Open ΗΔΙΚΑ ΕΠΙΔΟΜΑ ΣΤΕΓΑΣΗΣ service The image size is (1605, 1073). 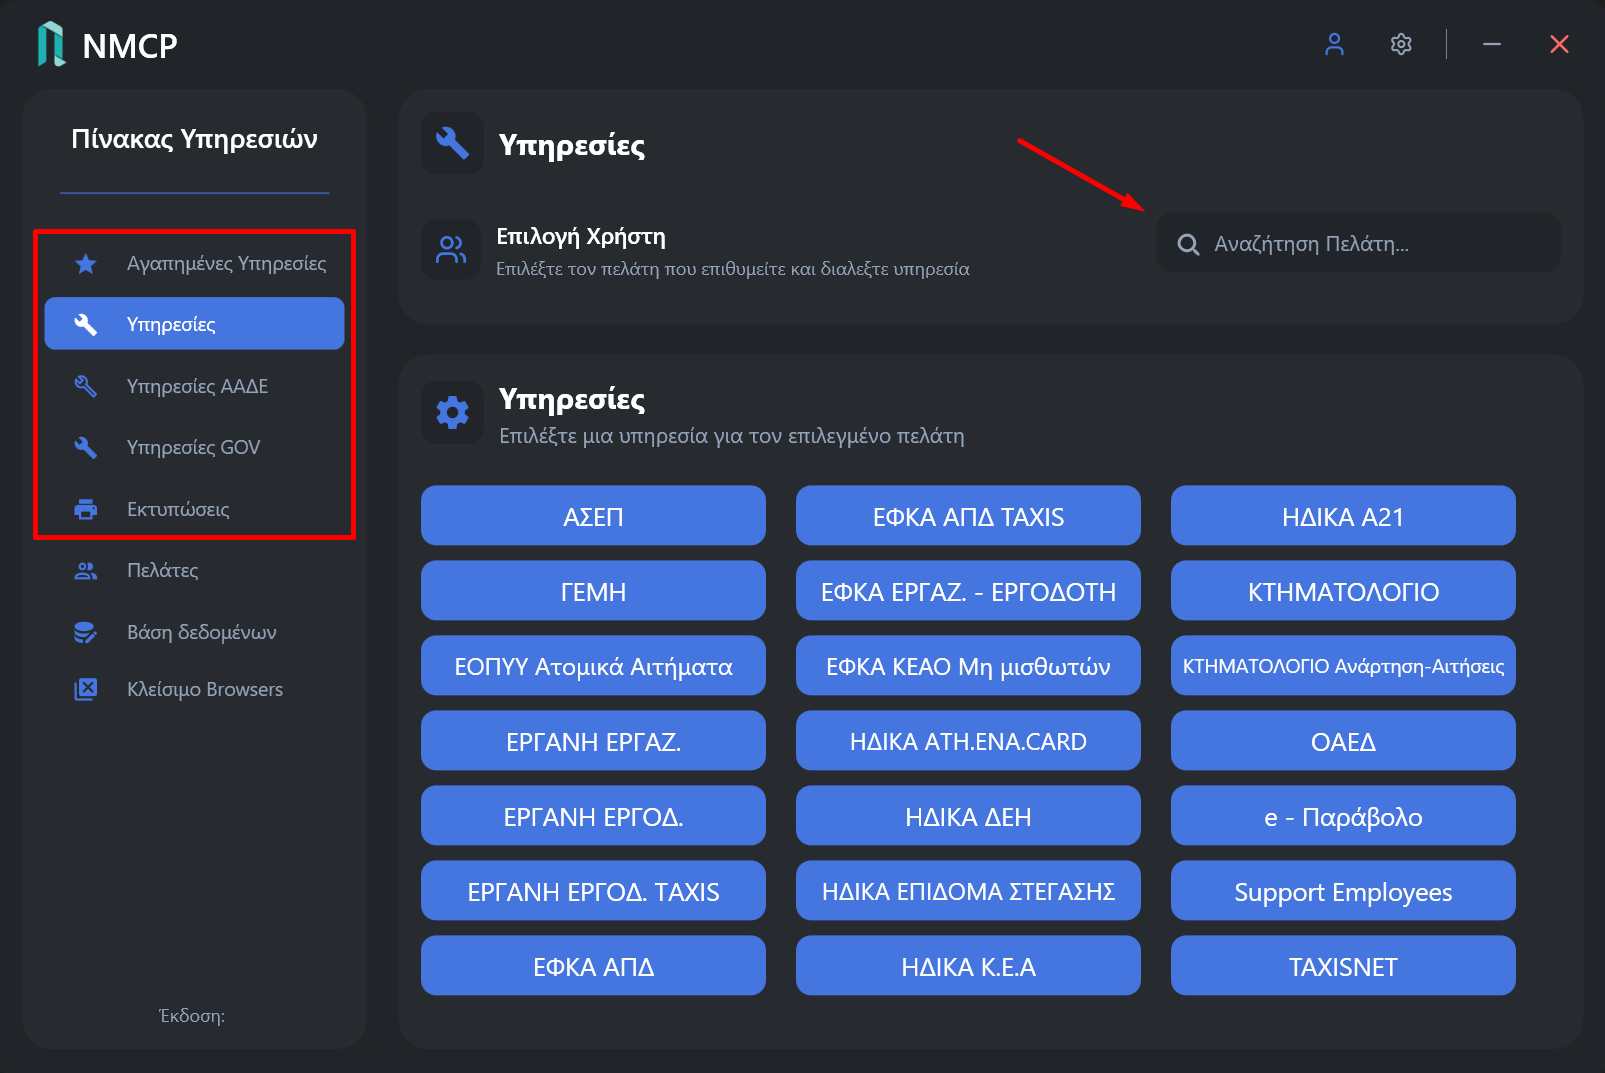(x=968, y=891)
